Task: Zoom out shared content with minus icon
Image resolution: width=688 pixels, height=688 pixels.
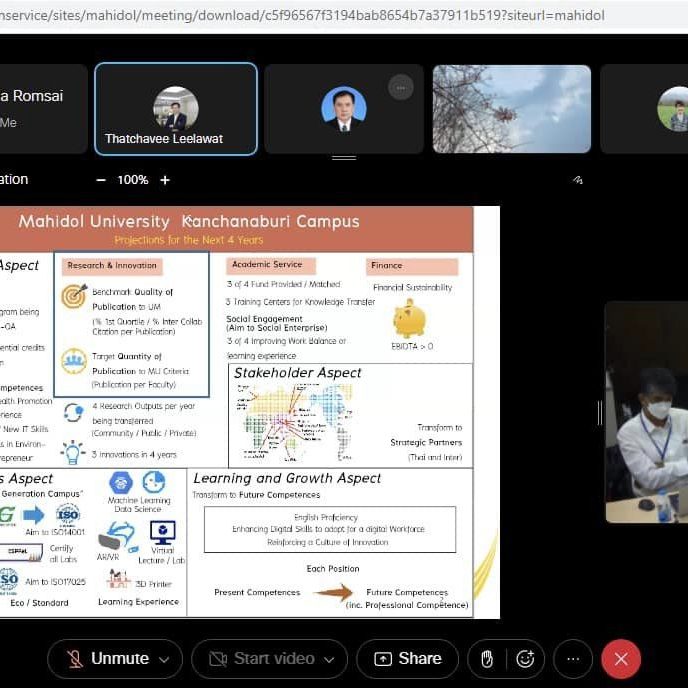Action: click(101, 180)
